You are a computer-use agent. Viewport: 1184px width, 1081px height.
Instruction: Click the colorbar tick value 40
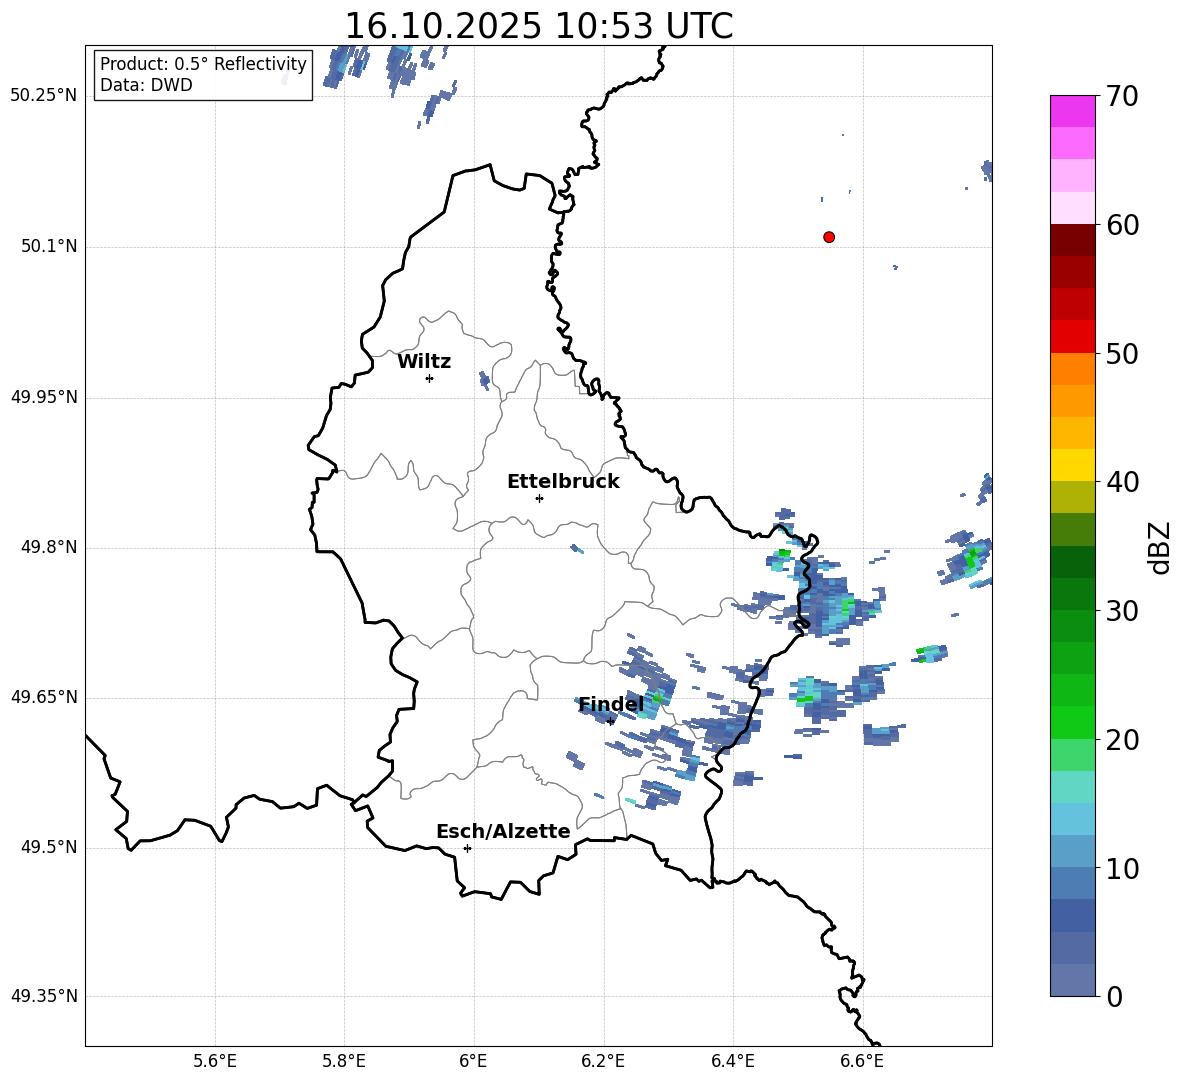click(x=1122, y=482)
